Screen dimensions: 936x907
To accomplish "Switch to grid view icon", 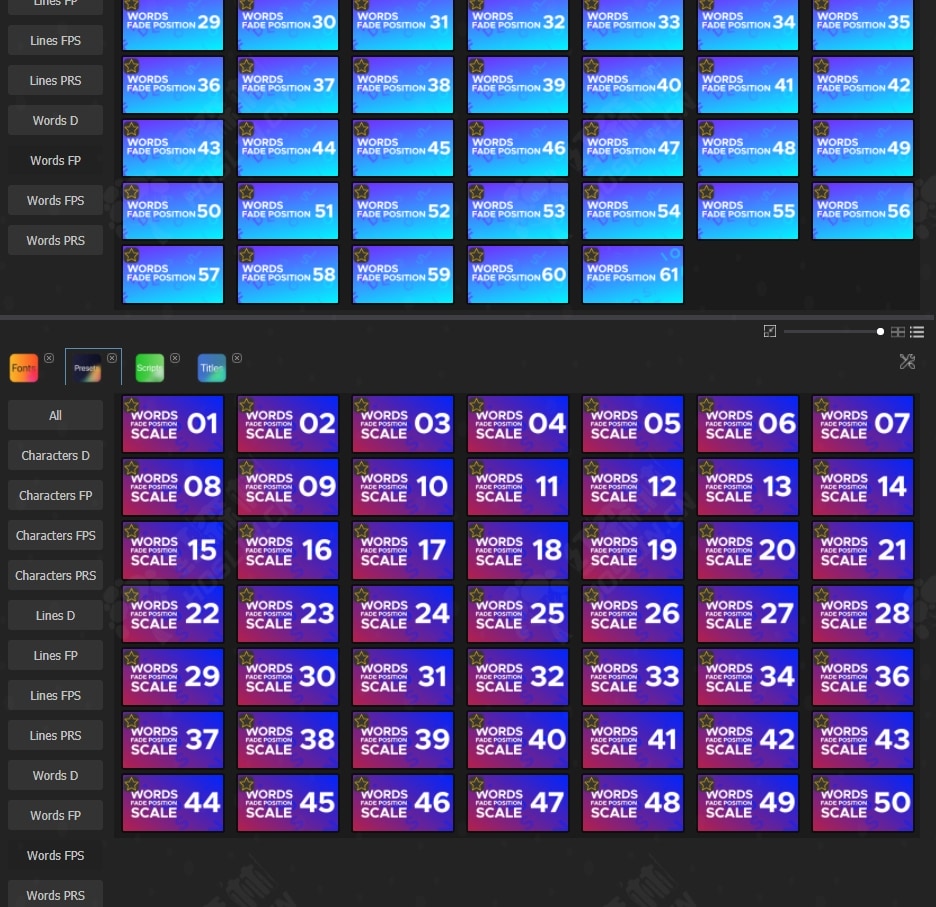I will [898, 332].
